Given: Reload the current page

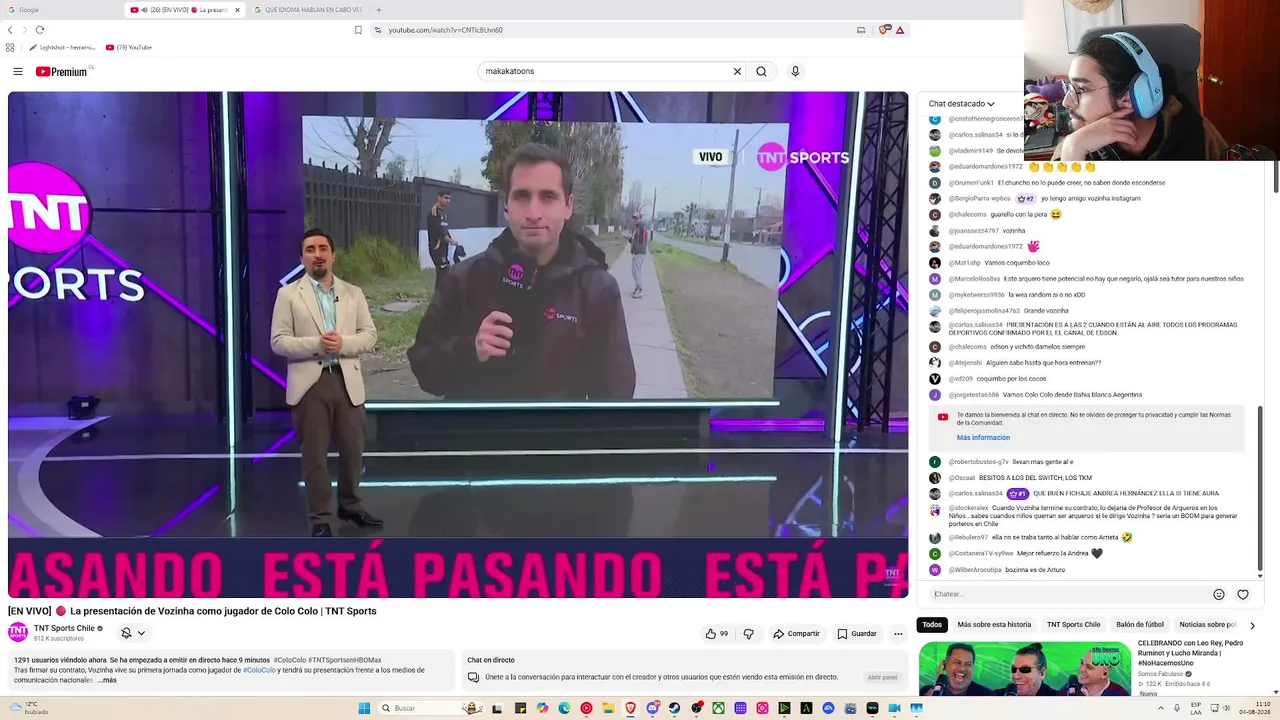Looking at the screenshot, I should pyautogui.click(x=39, y=30).
